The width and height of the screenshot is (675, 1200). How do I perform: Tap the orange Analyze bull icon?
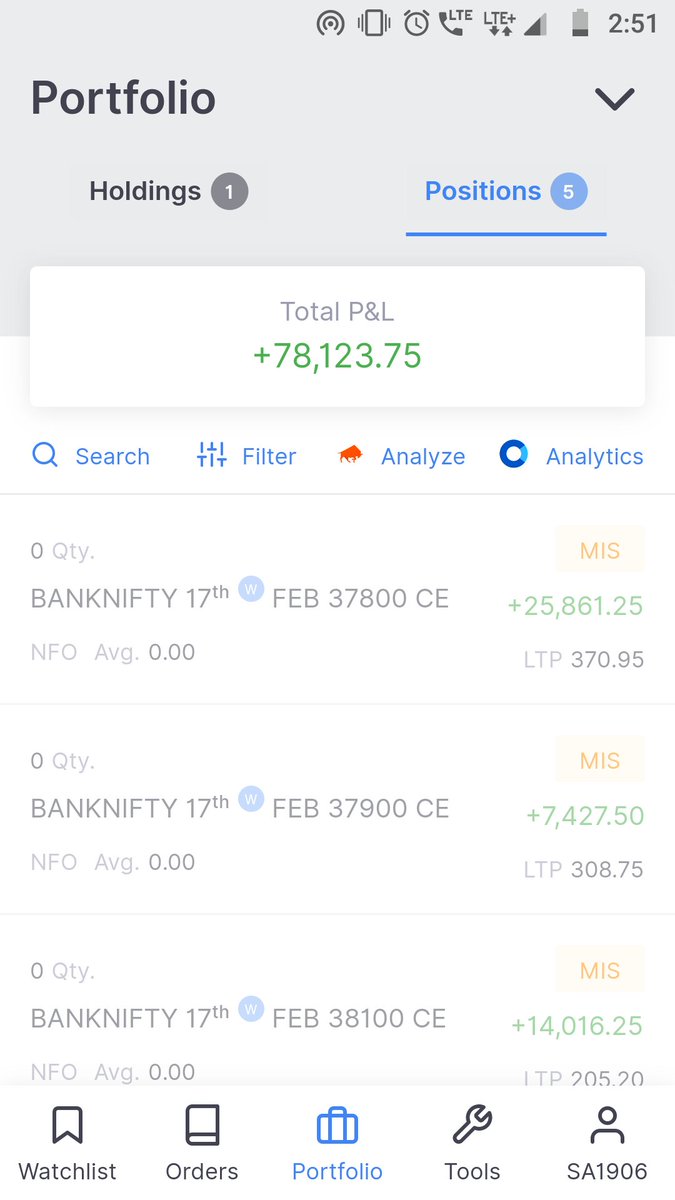click(x=351, y=455)
